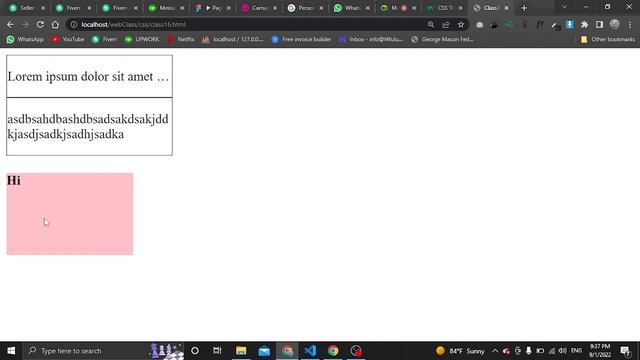Open File Explorer from the taskbar
The width and height of the screenshot is (640, 360).
(x=241, y=351)
